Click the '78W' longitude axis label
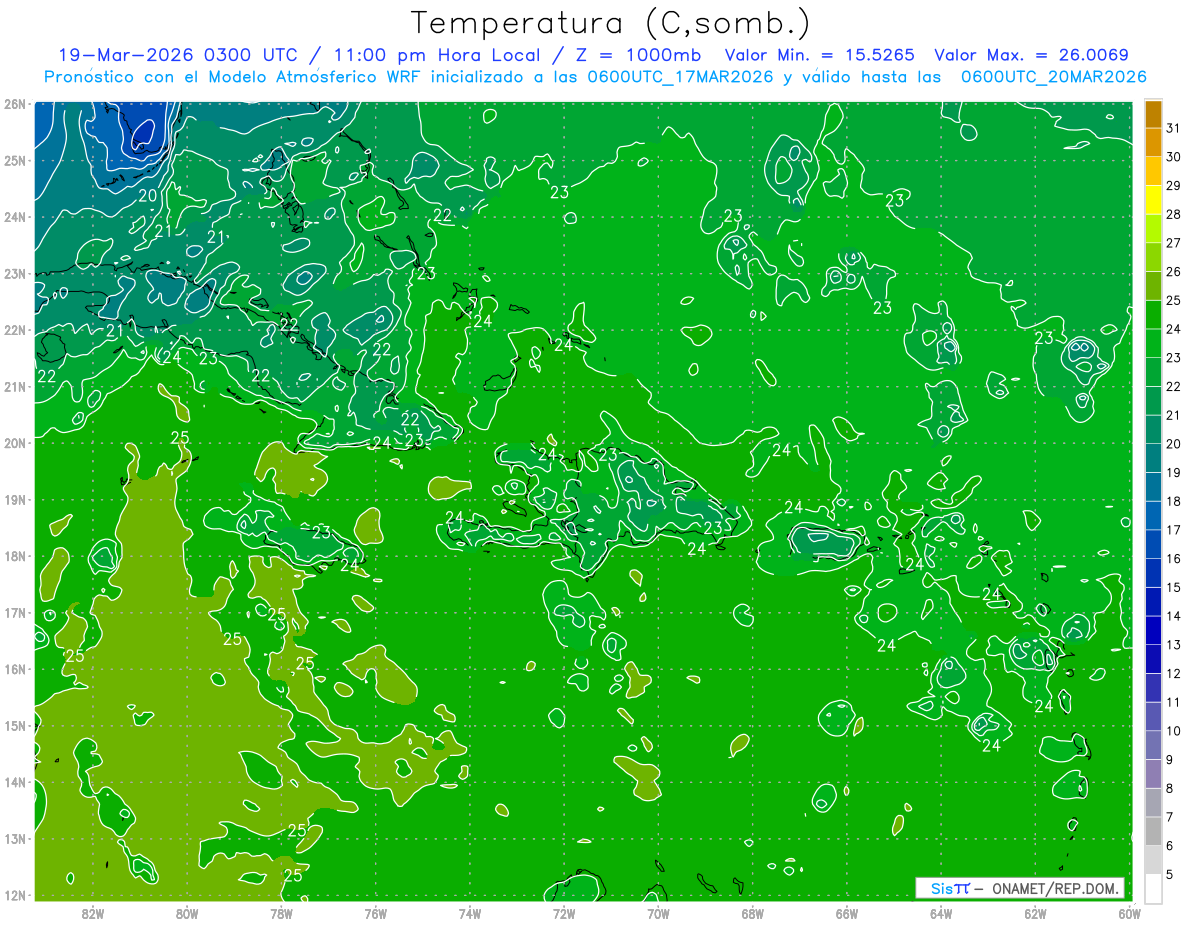1200x927 pixels. [x=281, y=912]
